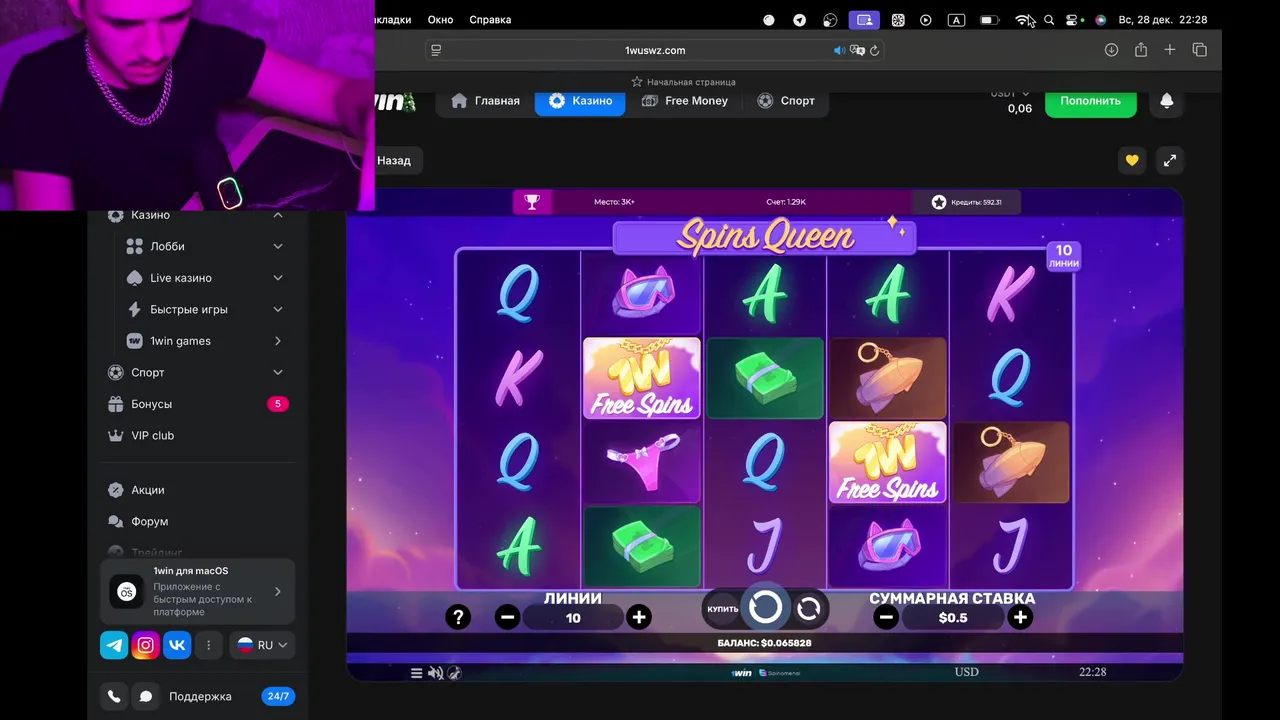Open the game hamburger menu
This screenshot has width=1280, height=720.
(416, 673)
